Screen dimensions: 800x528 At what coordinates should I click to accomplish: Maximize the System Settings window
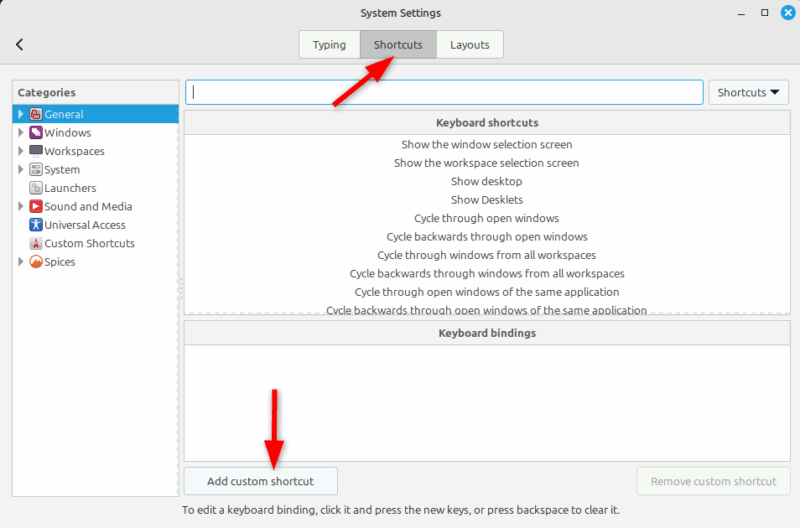[764, 13]
